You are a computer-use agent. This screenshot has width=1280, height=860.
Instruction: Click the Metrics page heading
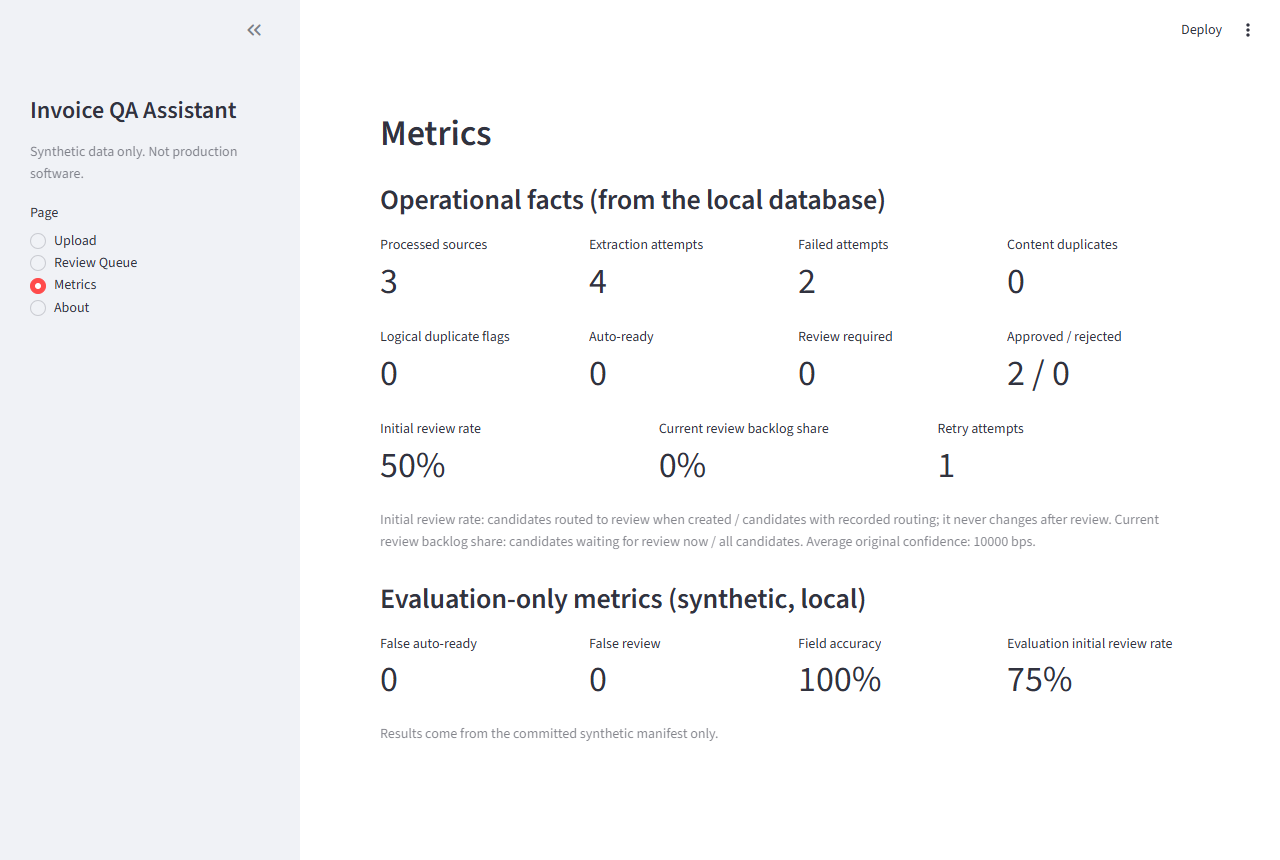tap(436, 133)
